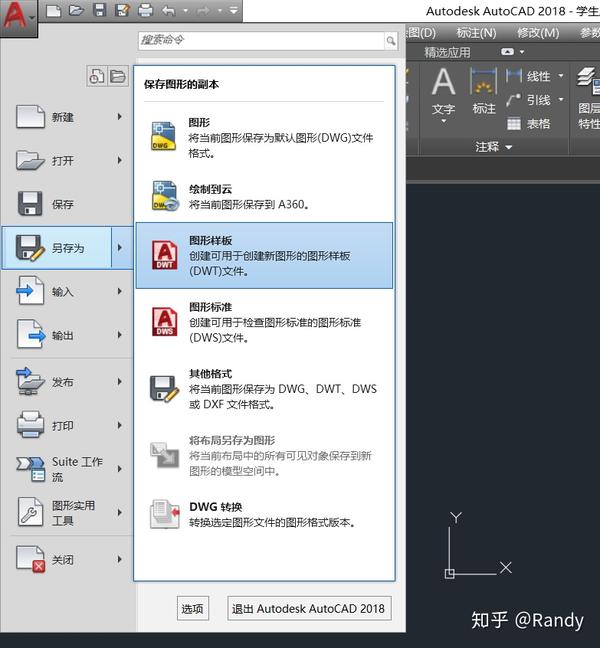Open the 引线 leader dropdown arrow
This screenshot has width=600, height=648.
[561, 100]
